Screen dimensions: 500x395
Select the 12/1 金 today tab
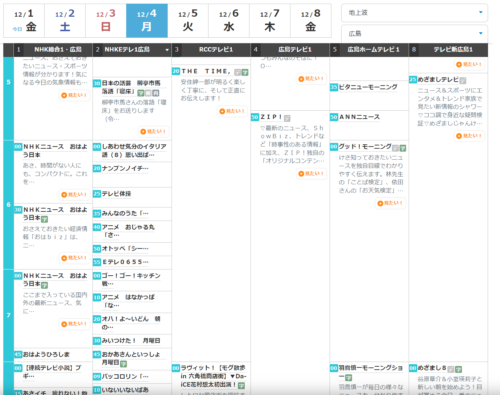(x=24, y=21)
